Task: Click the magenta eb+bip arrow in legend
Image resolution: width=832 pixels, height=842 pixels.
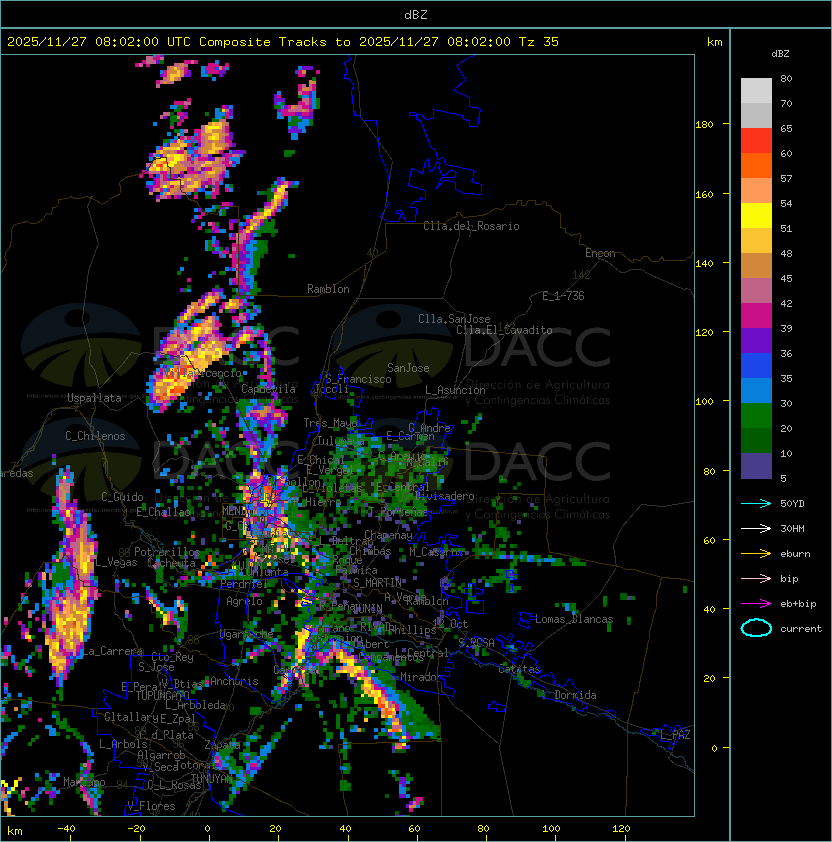Action: [x=756, y=604]
